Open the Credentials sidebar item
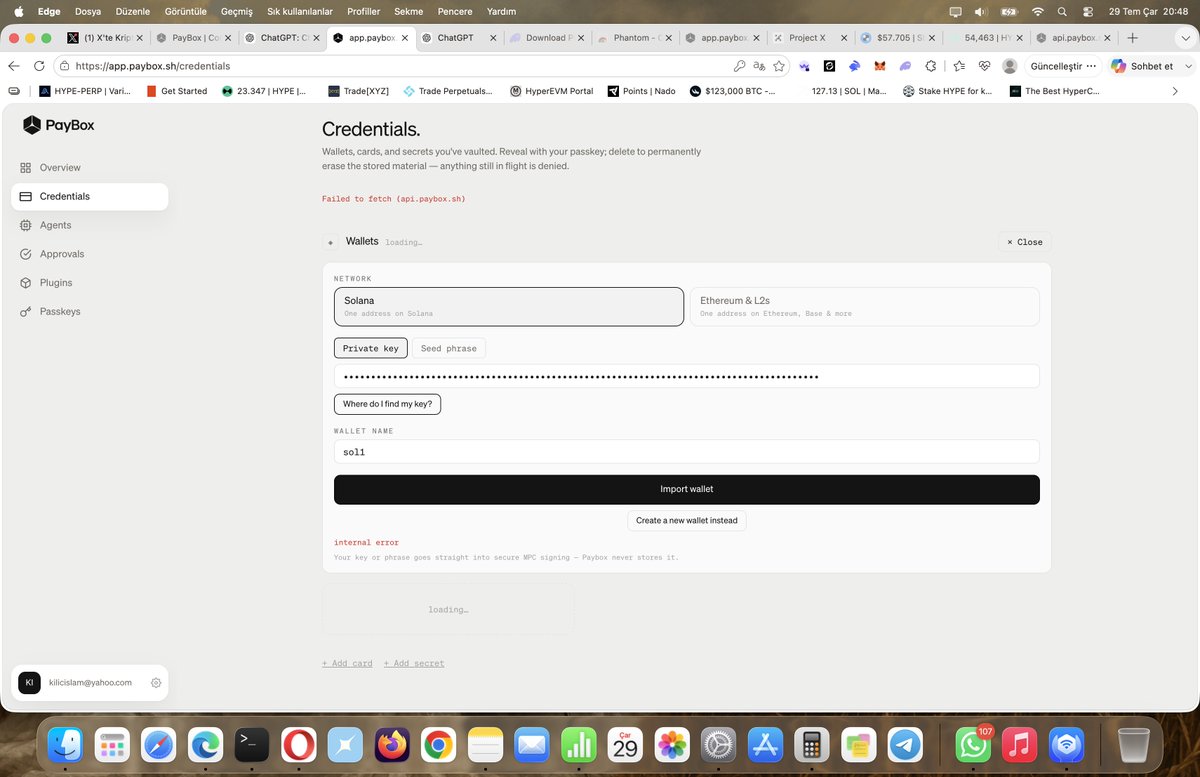 pos(89,196)
